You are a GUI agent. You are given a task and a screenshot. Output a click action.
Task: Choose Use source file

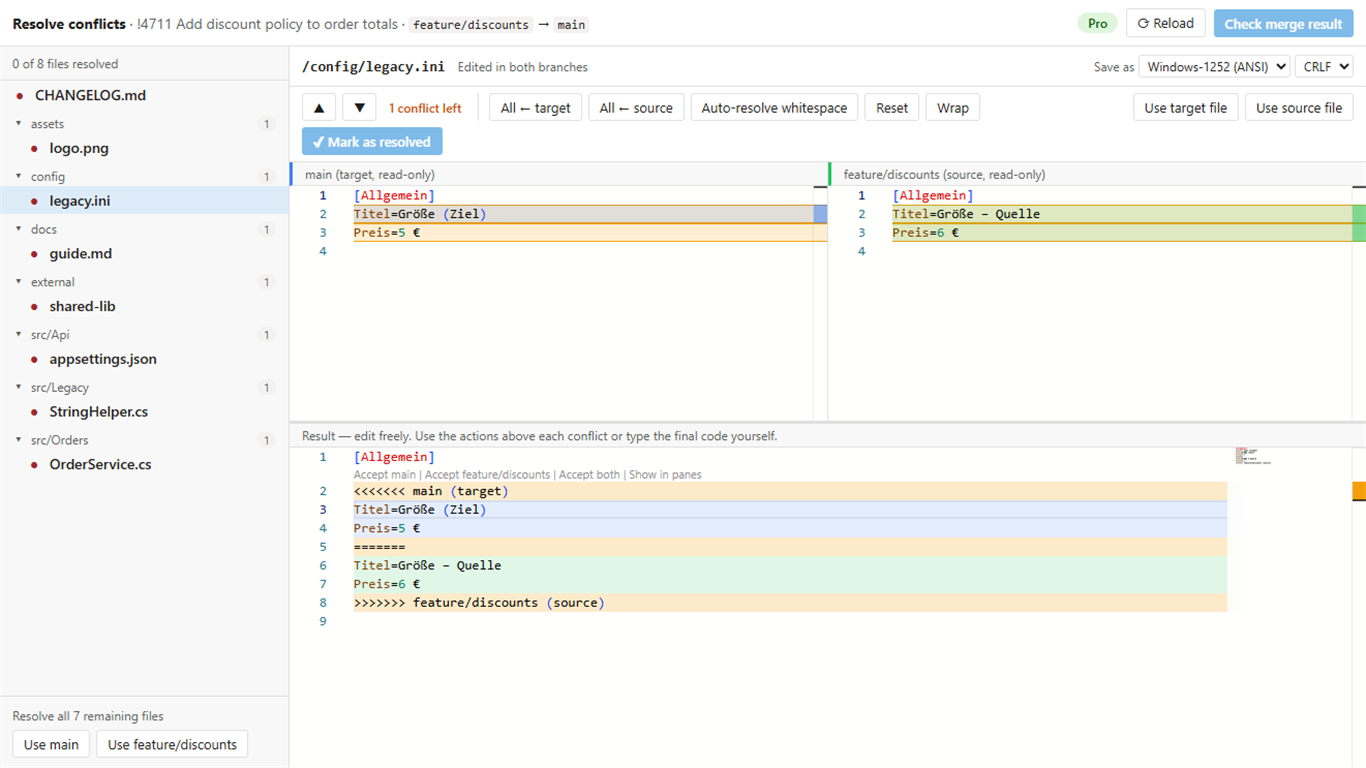point(1299,108)
